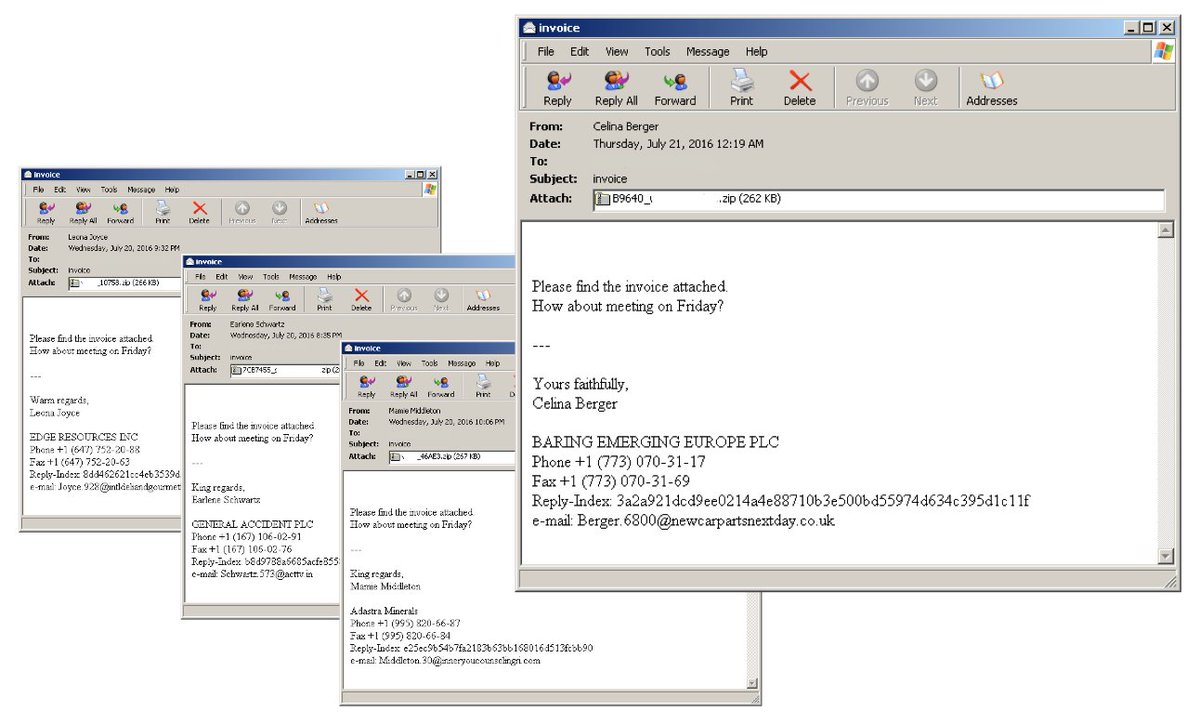Click Reply icon in Celina Berger email
Screen dimensions: 1200x724
(557, 87)
